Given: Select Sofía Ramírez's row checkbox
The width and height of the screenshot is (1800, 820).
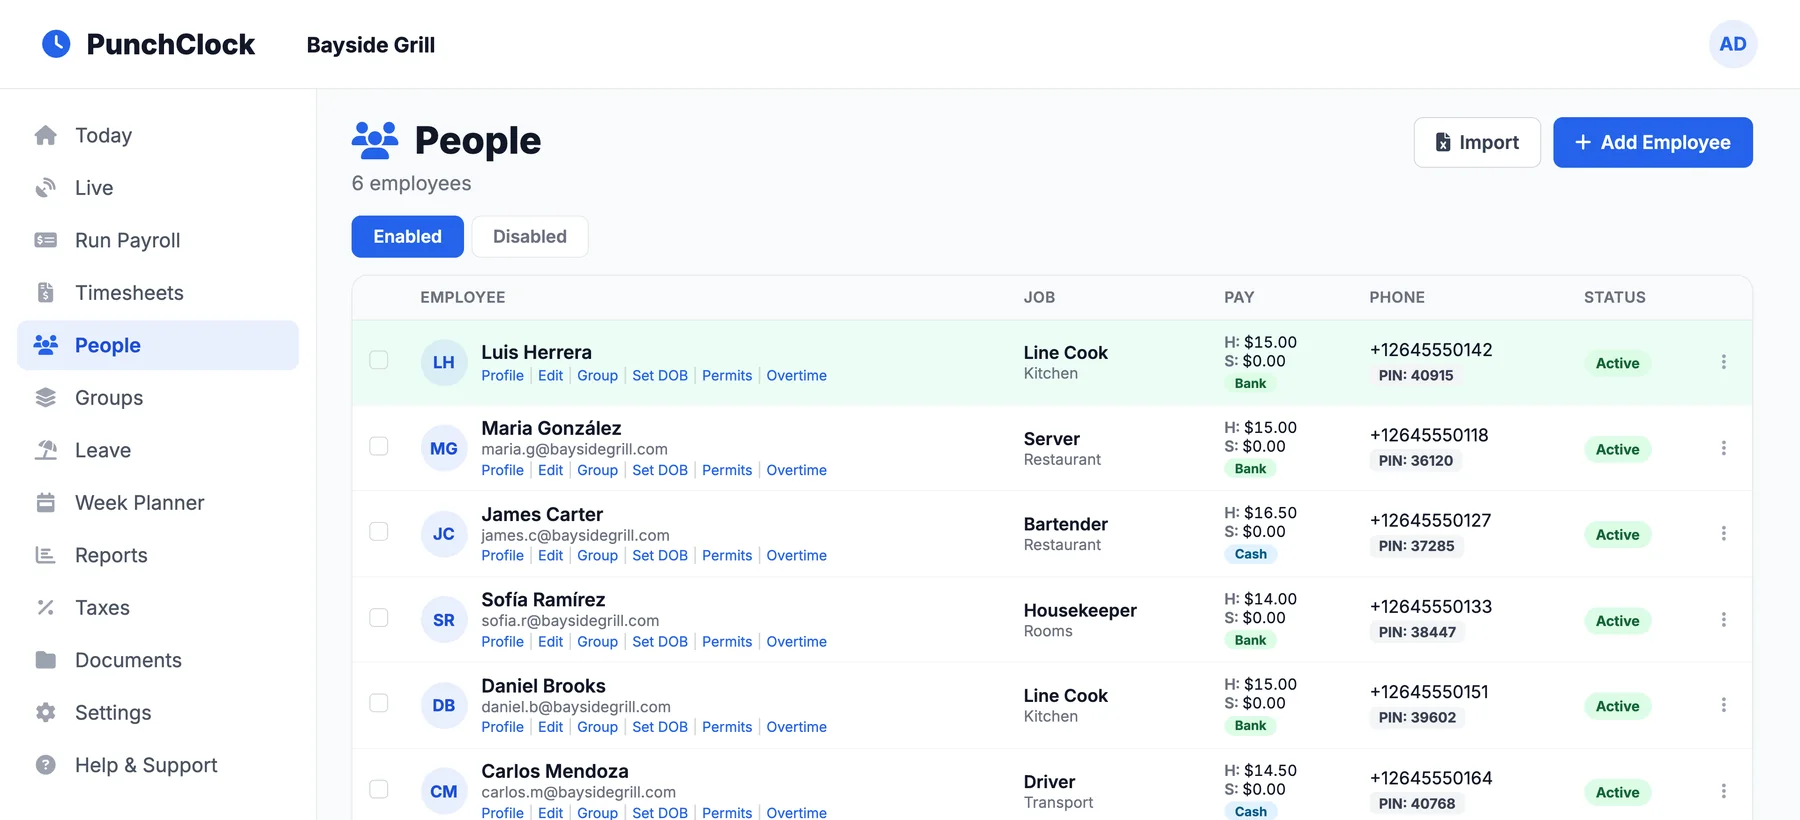Looking at the screenshot, I should [379, 617].
